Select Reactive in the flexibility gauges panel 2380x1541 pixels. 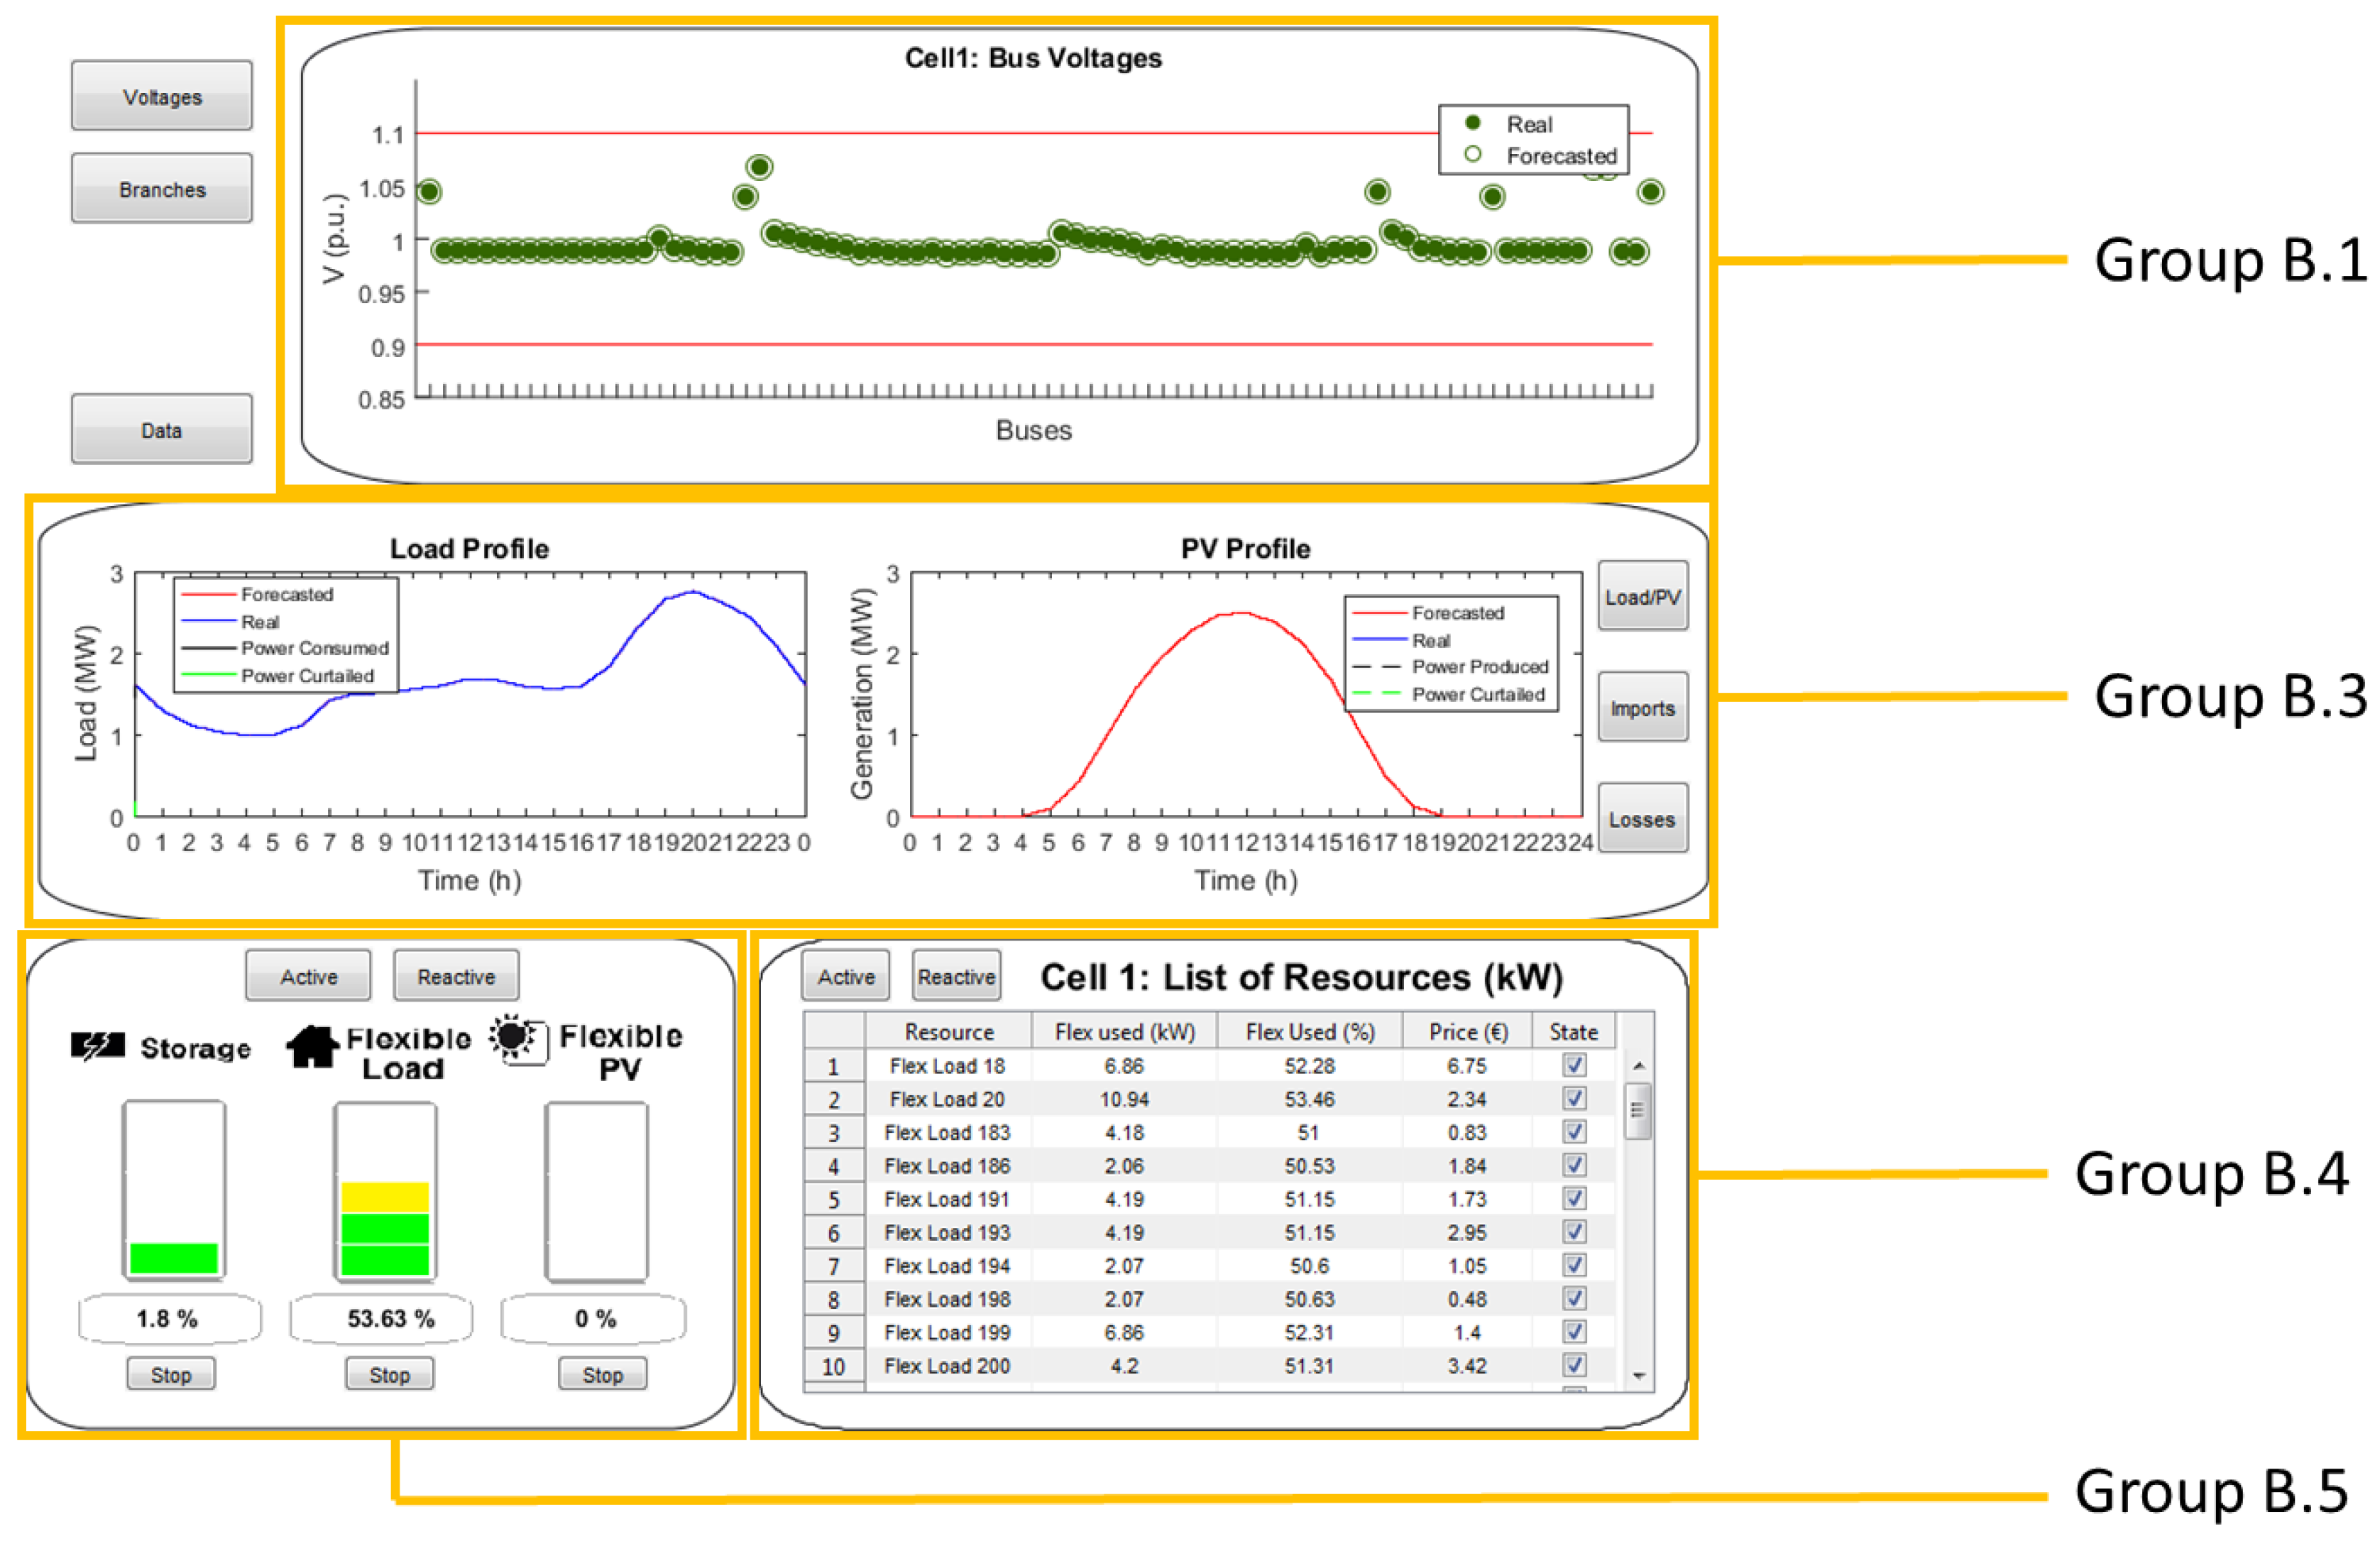456,976
